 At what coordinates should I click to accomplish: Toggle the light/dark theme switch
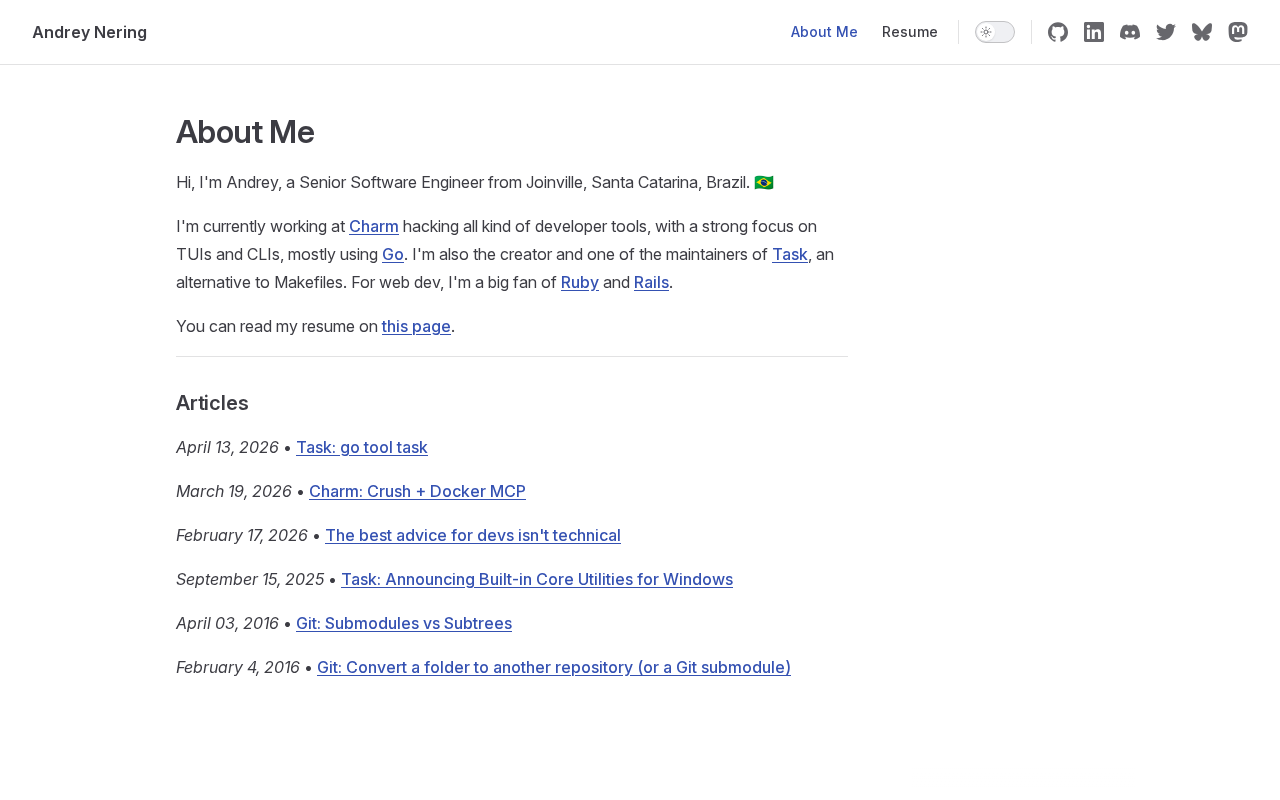[995, 32]
